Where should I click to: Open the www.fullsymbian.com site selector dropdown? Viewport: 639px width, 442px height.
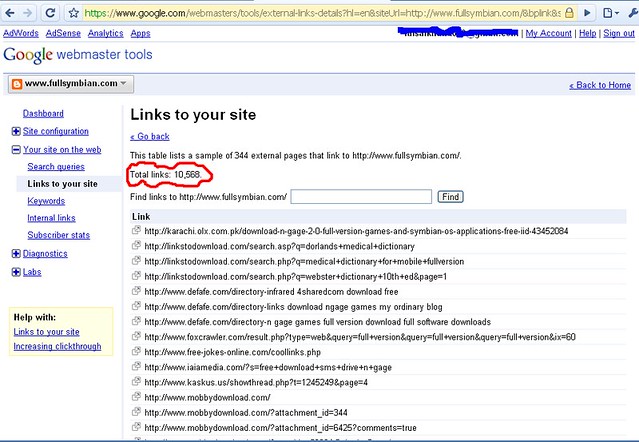point(71,84)
